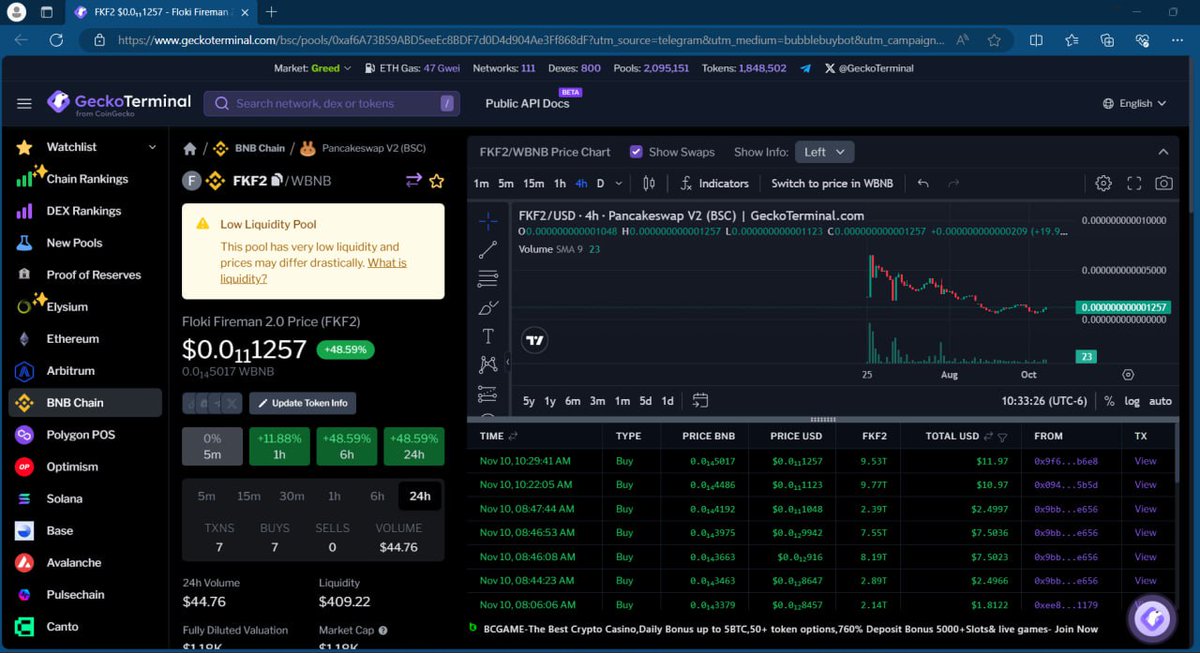Open the browser split screen icon
The image size is (1200, 653).
pyautogui.click(x=1036, y=40)
